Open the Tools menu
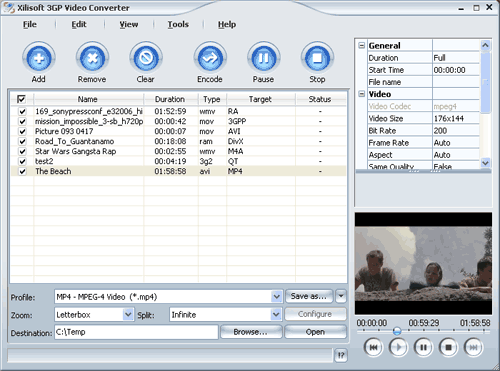The width and height of the screenshot is (500, 371). point(178,24)
